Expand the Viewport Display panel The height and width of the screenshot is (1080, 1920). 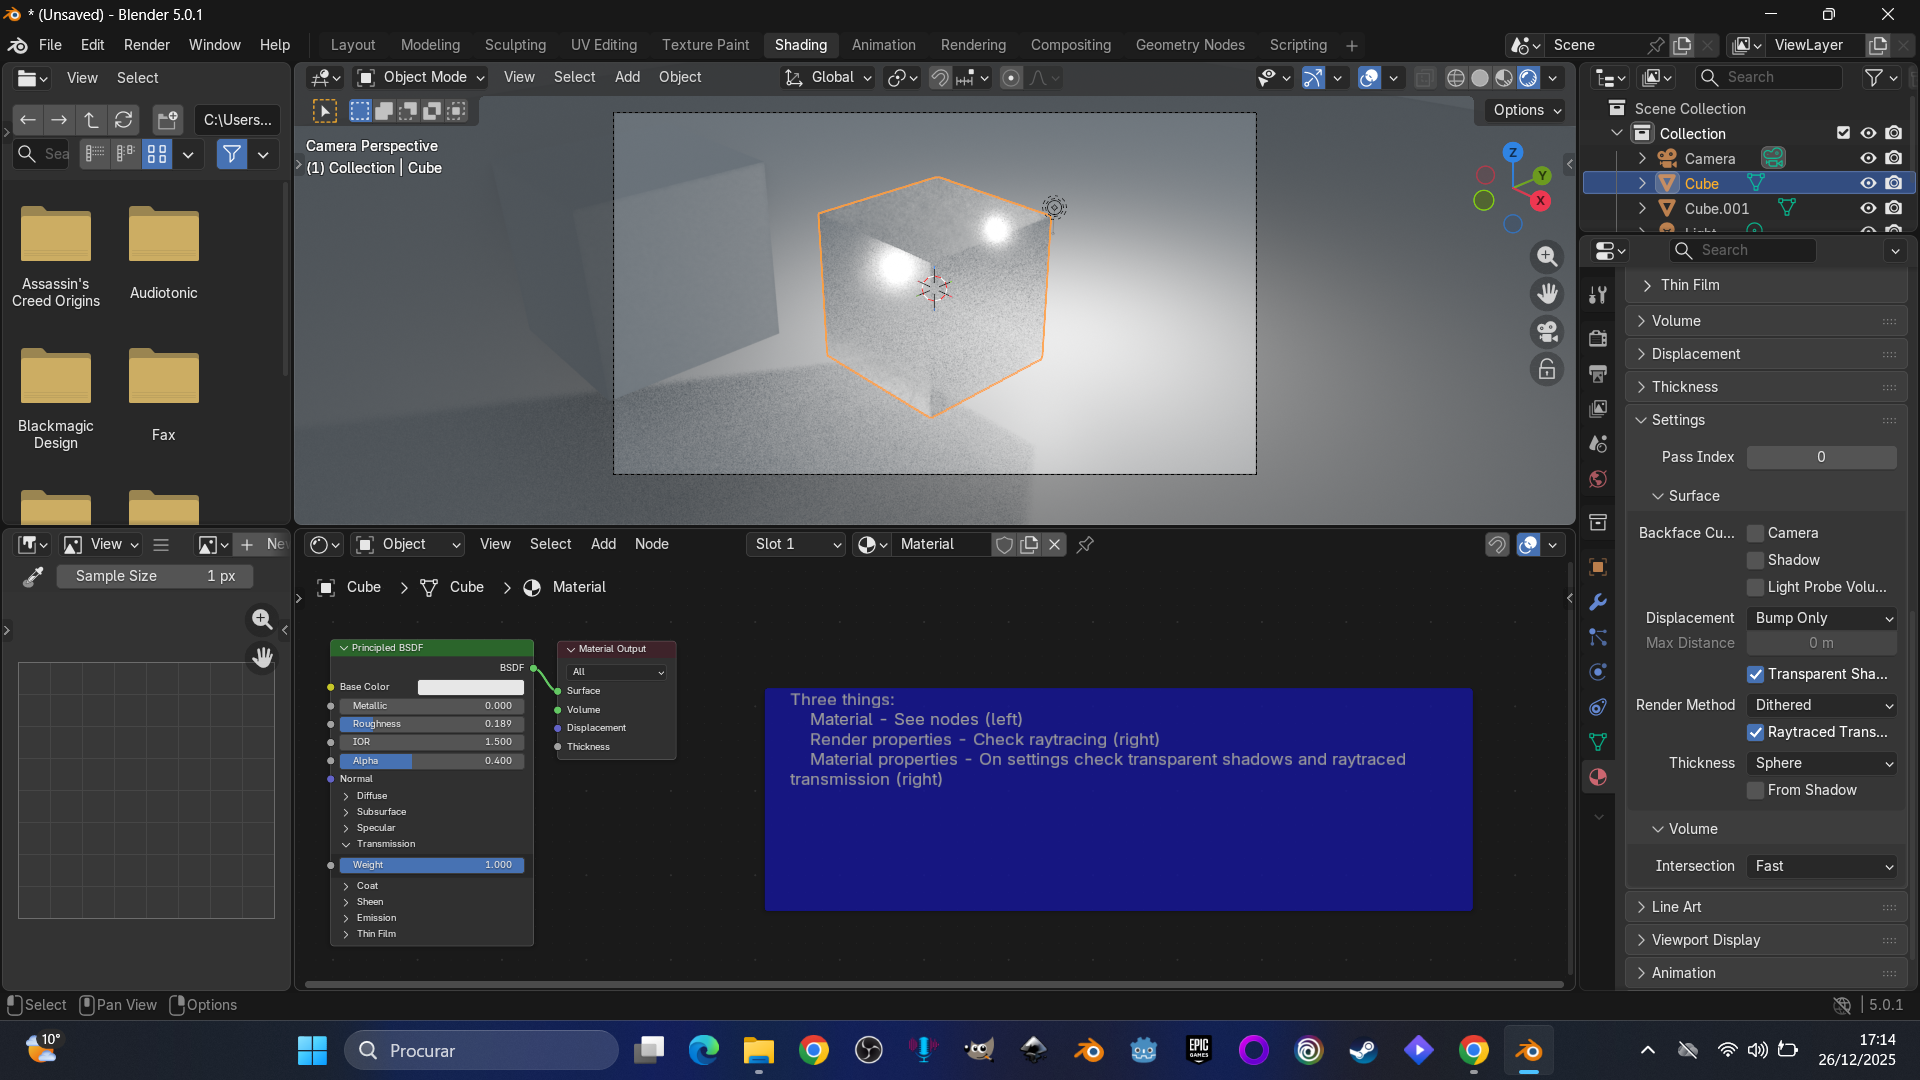(x=1706, y=940)
